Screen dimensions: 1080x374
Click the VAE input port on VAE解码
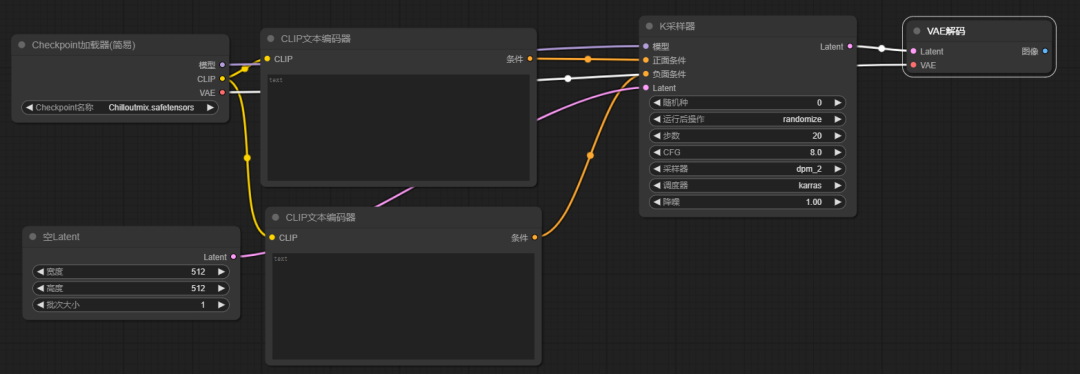click(913, 65)
